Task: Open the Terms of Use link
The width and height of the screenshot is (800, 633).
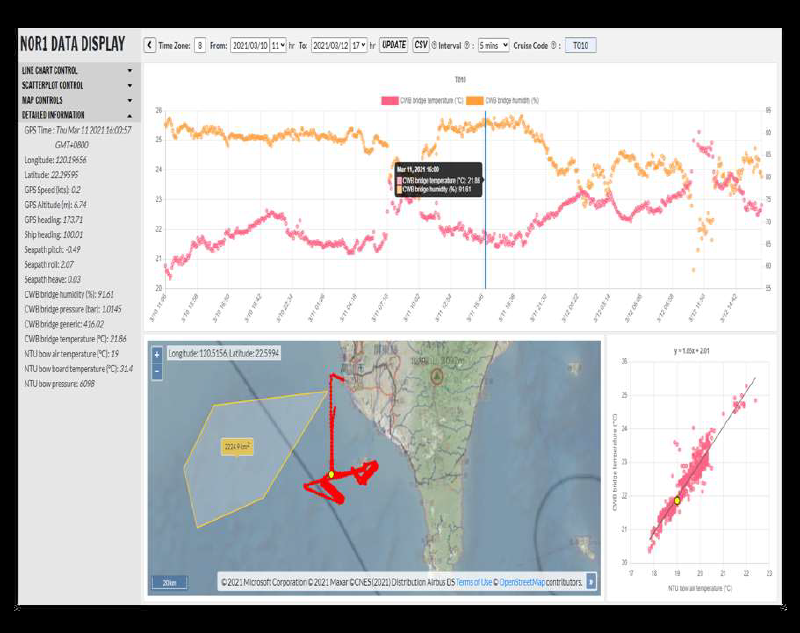Action: (x=474, y=582)
